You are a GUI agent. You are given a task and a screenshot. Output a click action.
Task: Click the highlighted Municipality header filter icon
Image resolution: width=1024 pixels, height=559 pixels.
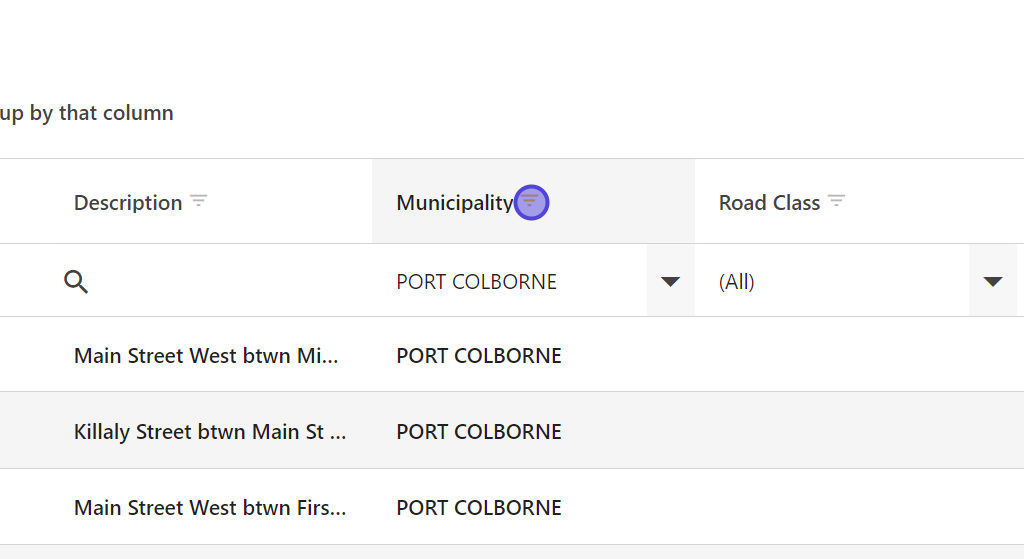pos(530,202)
